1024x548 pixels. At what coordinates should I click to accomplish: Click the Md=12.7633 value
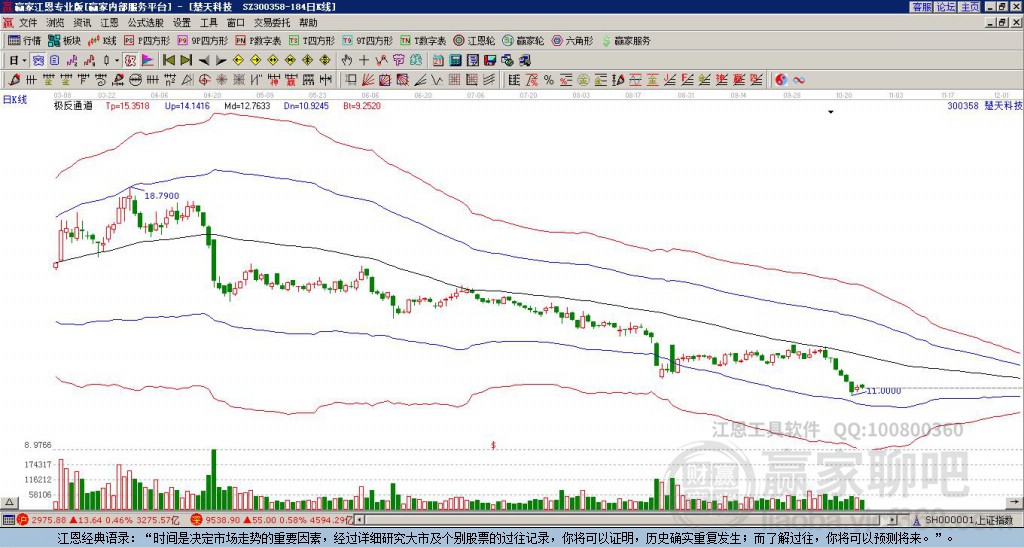247,106
